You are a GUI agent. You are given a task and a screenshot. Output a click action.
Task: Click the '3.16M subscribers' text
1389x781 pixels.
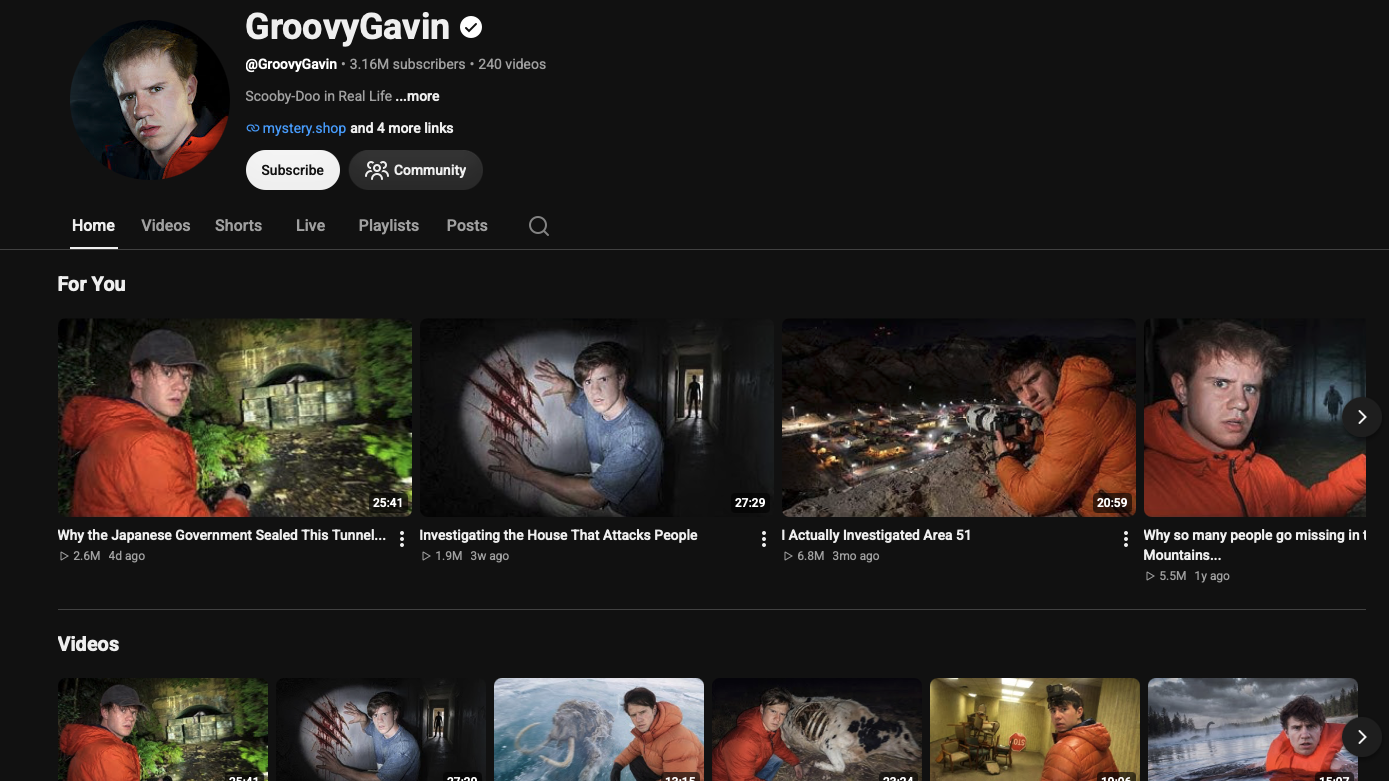click(407, 64)
